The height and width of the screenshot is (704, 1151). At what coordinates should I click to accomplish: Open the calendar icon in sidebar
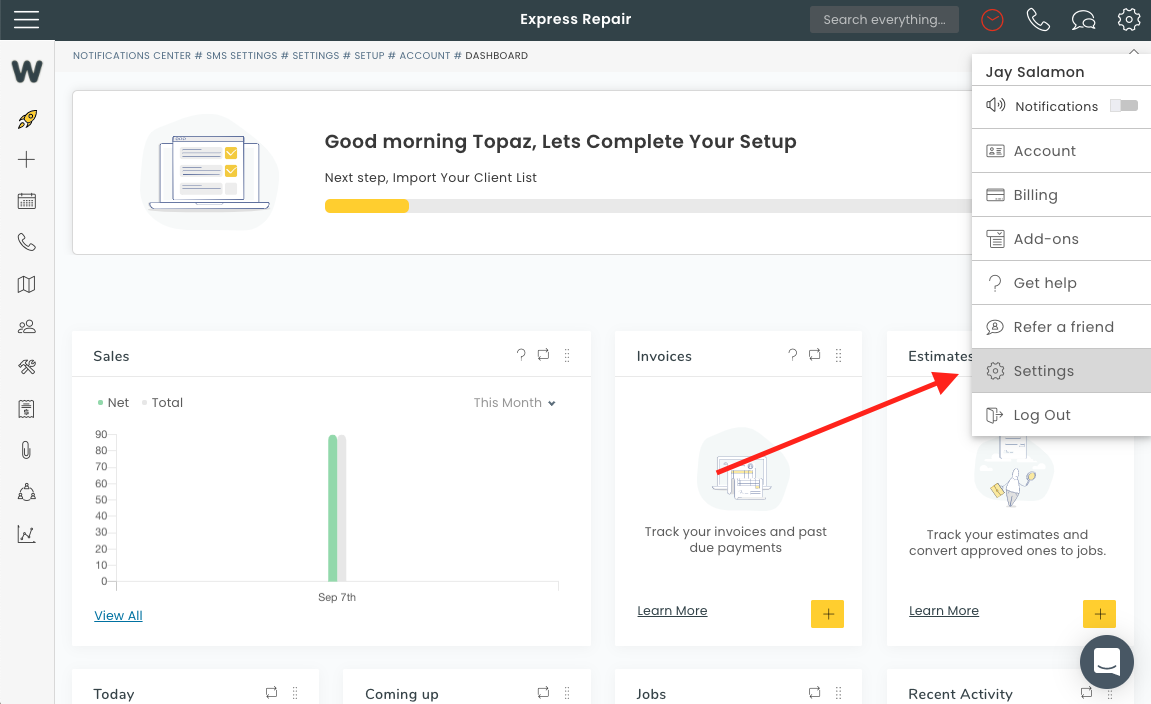[27, 201]
